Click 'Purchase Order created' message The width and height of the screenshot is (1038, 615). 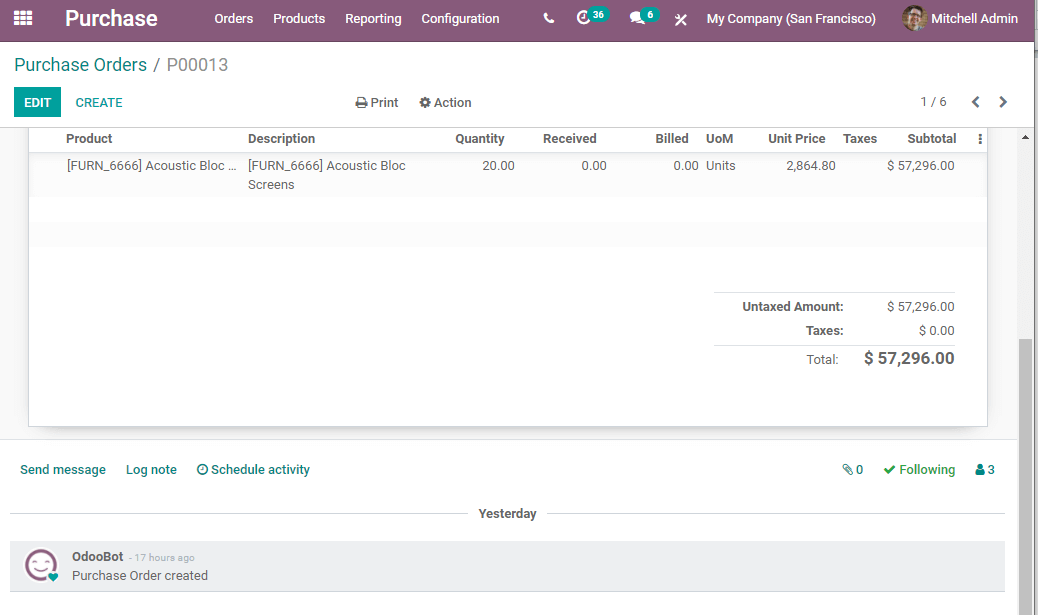tap(140, 576)
